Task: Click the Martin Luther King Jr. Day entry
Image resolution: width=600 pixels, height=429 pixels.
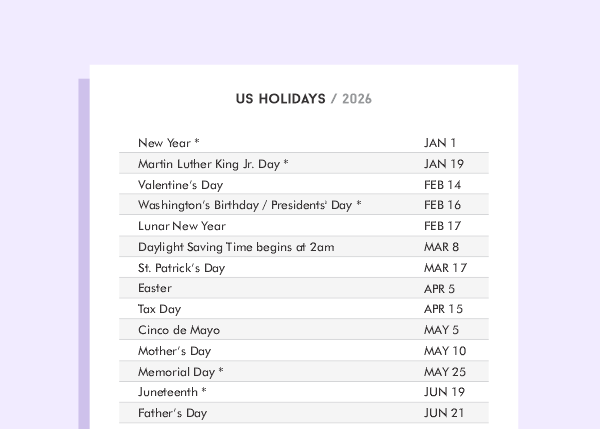Action: click(x=213, y=164)
